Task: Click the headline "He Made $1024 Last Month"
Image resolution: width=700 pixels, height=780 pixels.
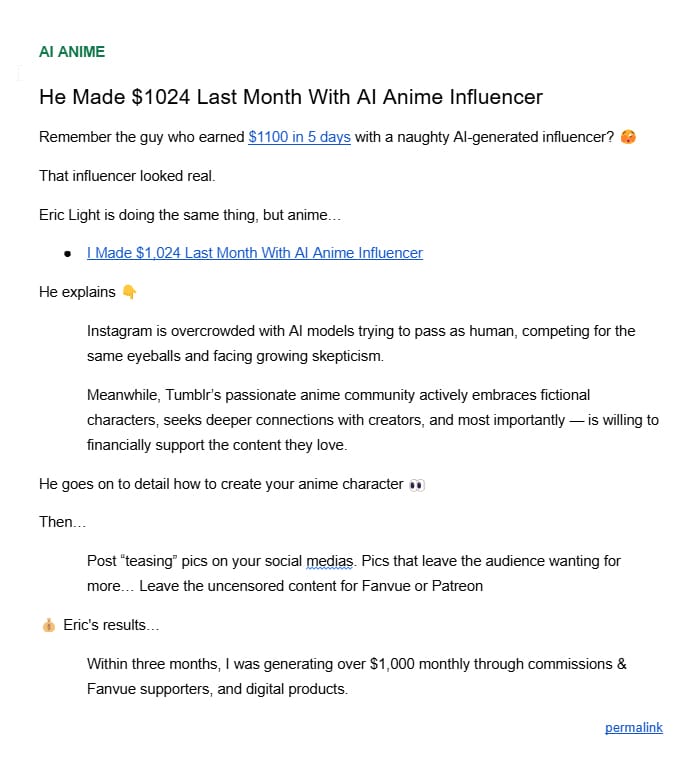Action: [290, 97]
